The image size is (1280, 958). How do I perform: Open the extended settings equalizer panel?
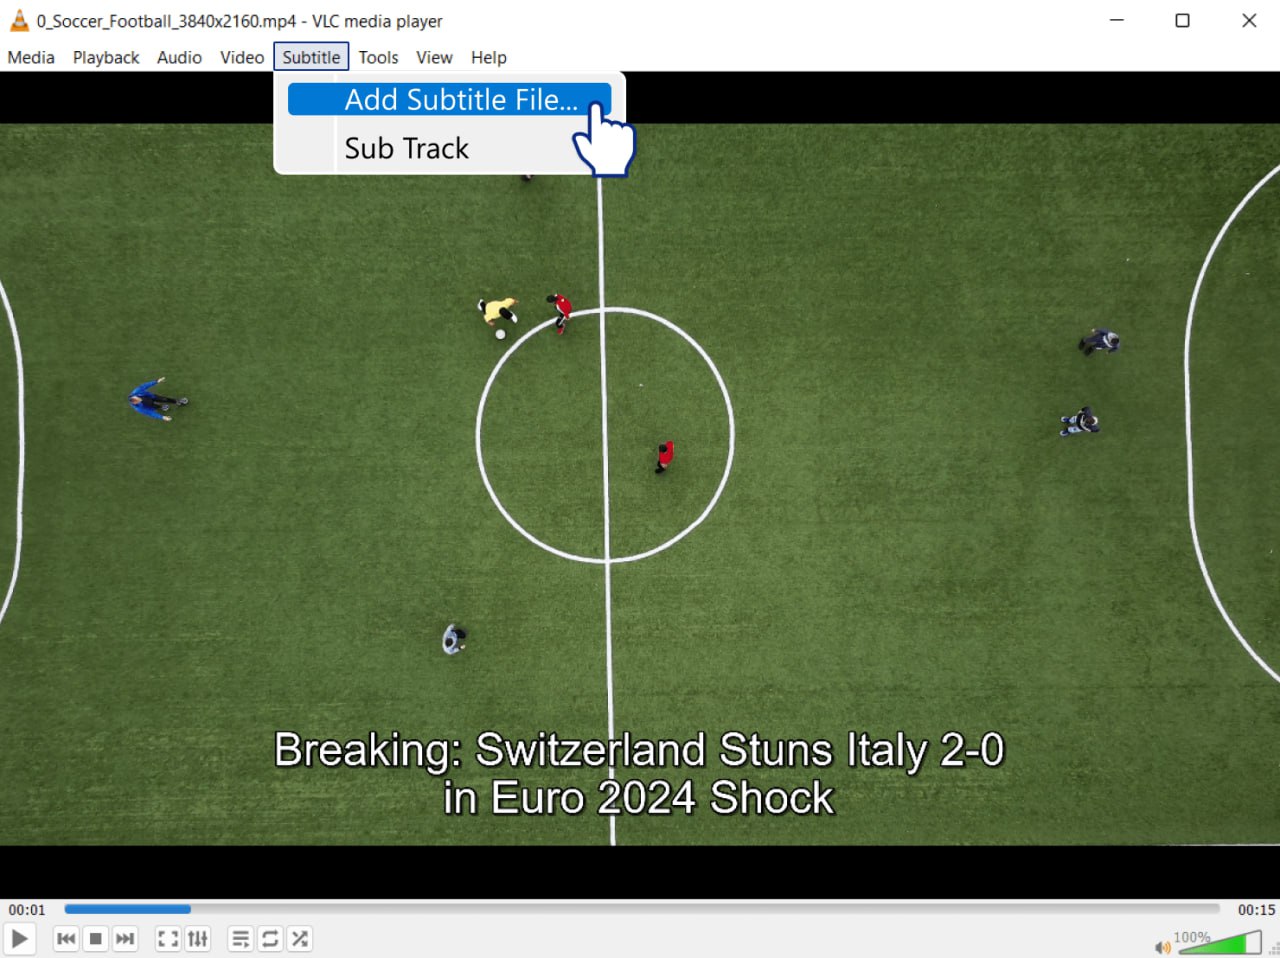point(197,938)
